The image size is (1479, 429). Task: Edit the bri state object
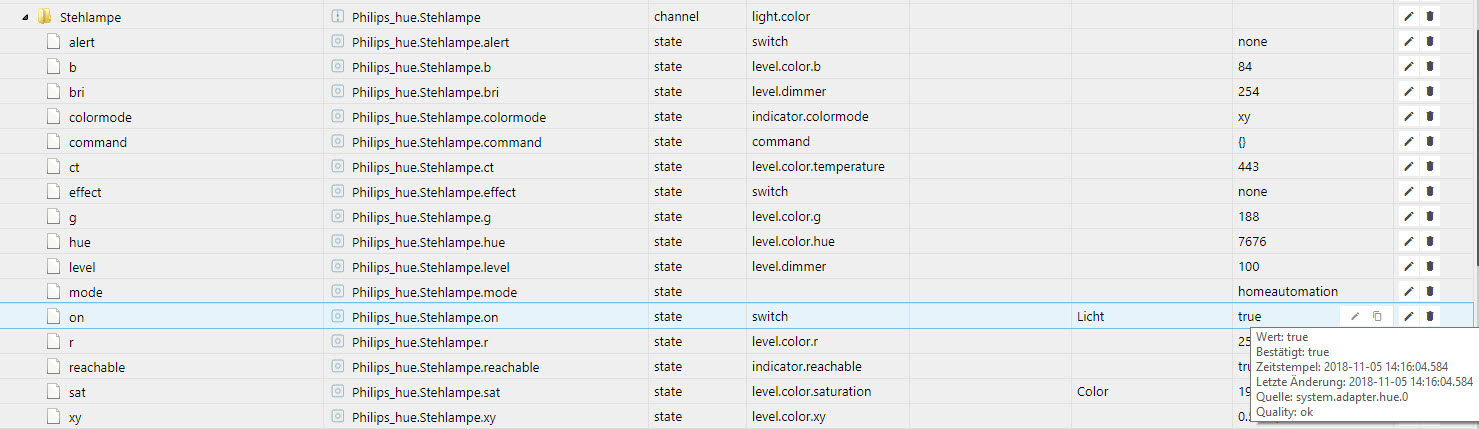(1408, 92)
